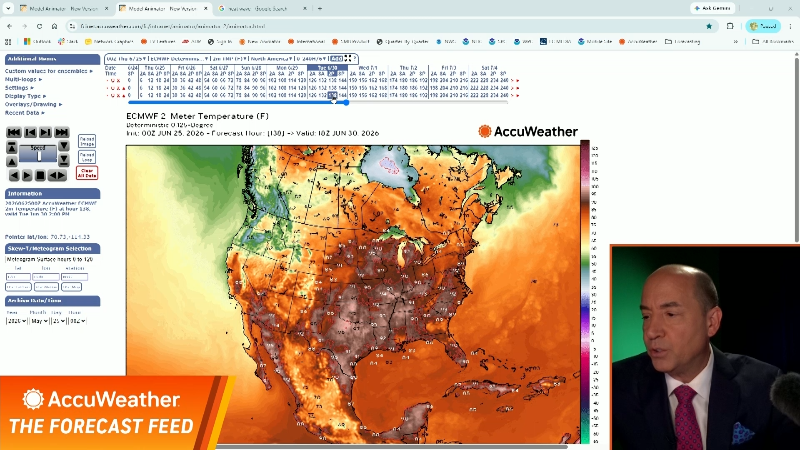Select the Thu 6/25 day header in the timeline
Viewport: 800px width, 450px height.
point(155,68)
